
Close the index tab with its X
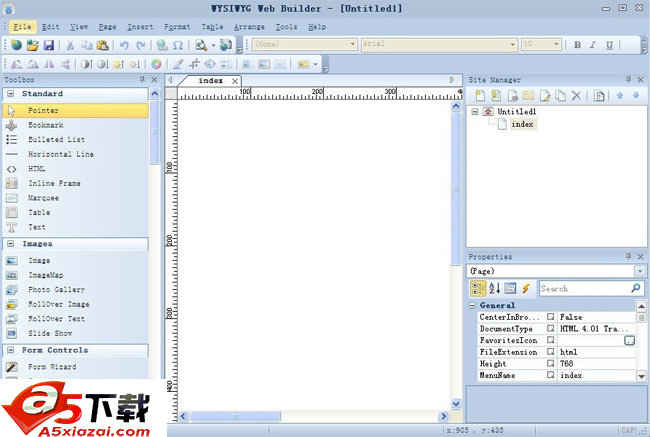235,81
